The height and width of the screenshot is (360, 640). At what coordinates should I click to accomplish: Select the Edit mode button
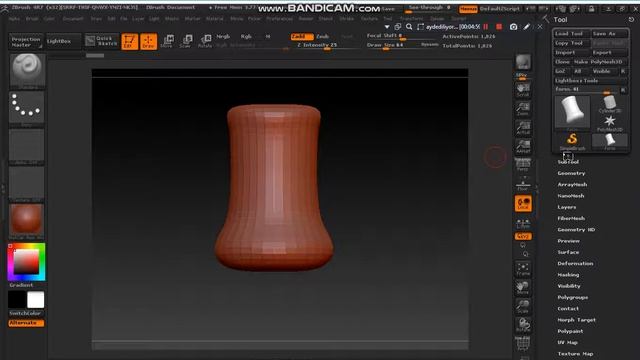pos(129,42)
